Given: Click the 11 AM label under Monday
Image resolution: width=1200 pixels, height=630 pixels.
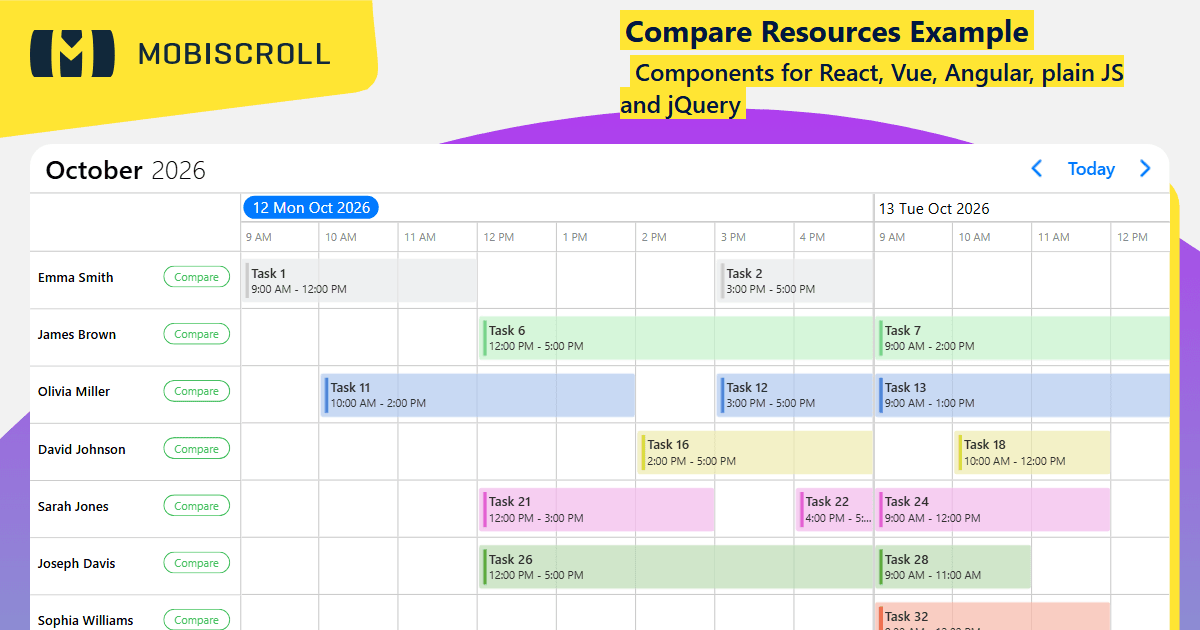Looking at the screenshot, I should [420, 237].
